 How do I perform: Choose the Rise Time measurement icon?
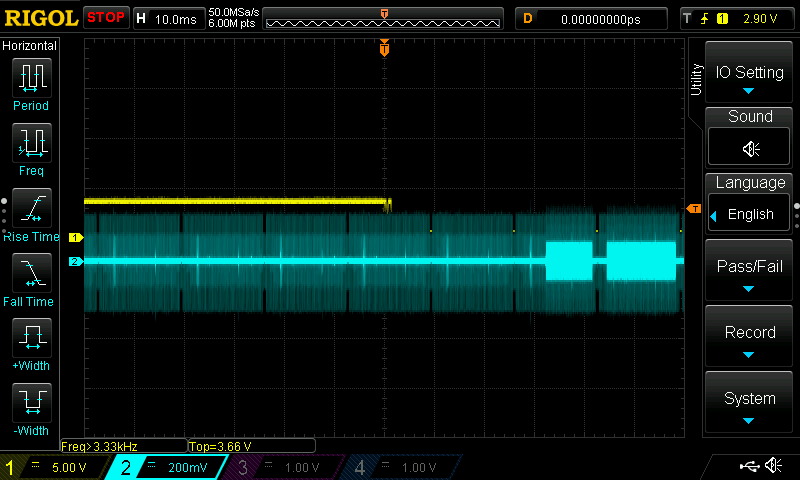coord(31,209)
